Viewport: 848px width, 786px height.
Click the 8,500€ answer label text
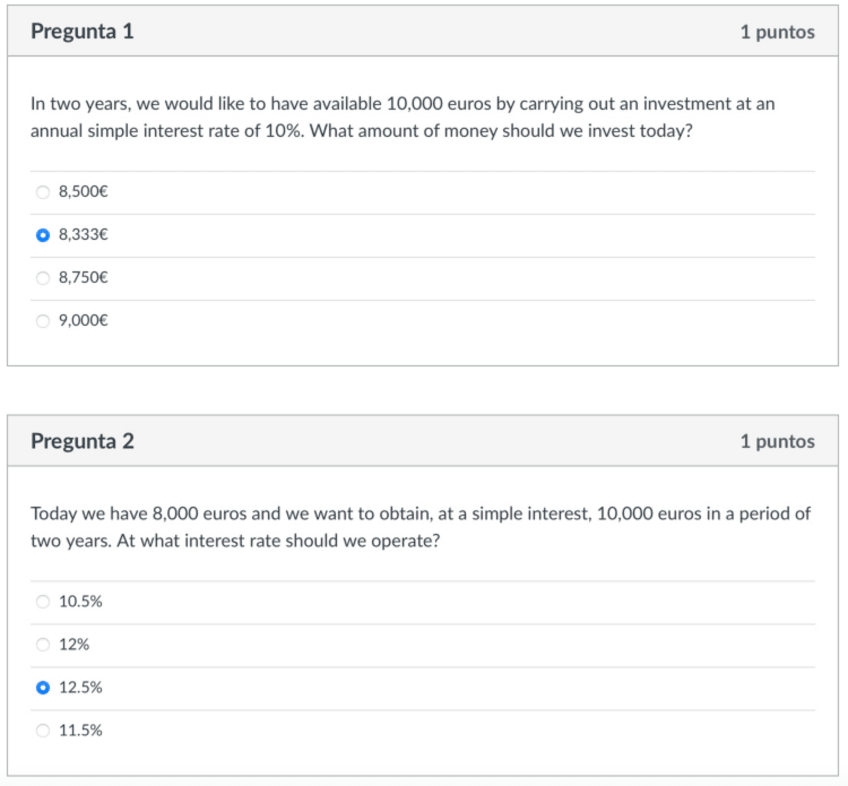(x=83, y=192)
